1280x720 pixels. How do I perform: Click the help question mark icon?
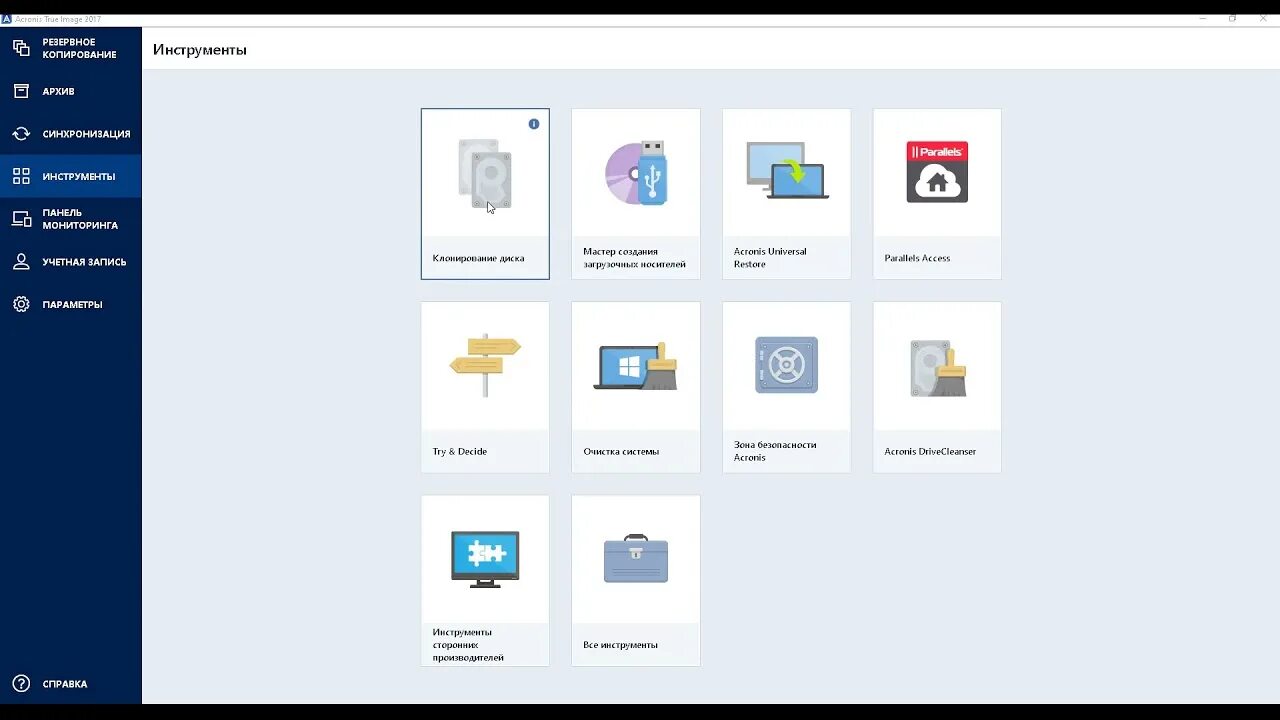pos(21,684)
